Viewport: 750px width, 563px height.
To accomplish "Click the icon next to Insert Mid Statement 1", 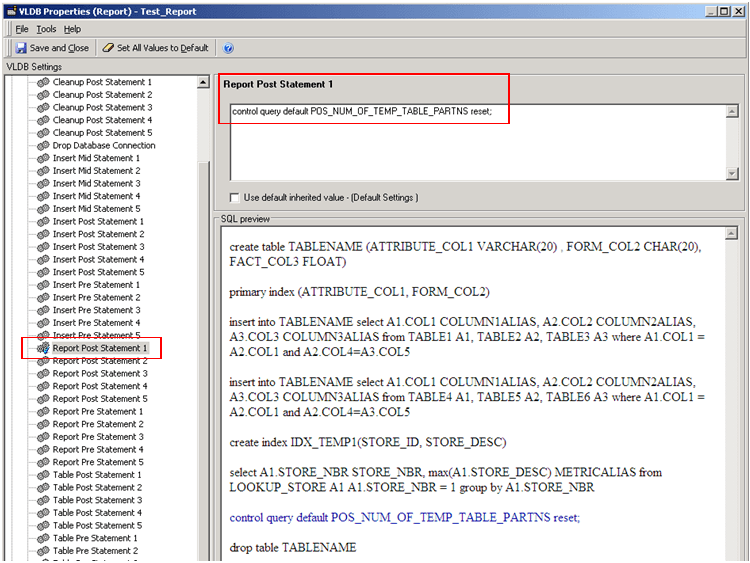I will 43,158.
